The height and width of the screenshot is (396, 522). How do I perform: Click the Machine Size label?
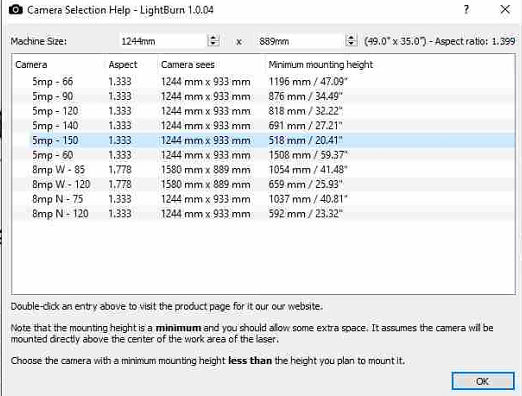pyautogui.click(x=39, y=41)
